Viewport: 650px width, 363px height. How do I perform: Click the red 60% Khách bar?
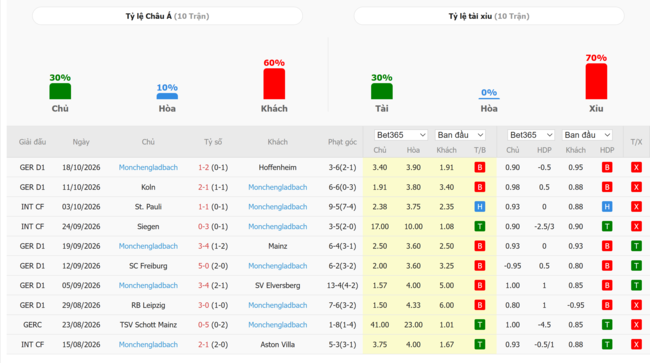click(x=274, y=84)
